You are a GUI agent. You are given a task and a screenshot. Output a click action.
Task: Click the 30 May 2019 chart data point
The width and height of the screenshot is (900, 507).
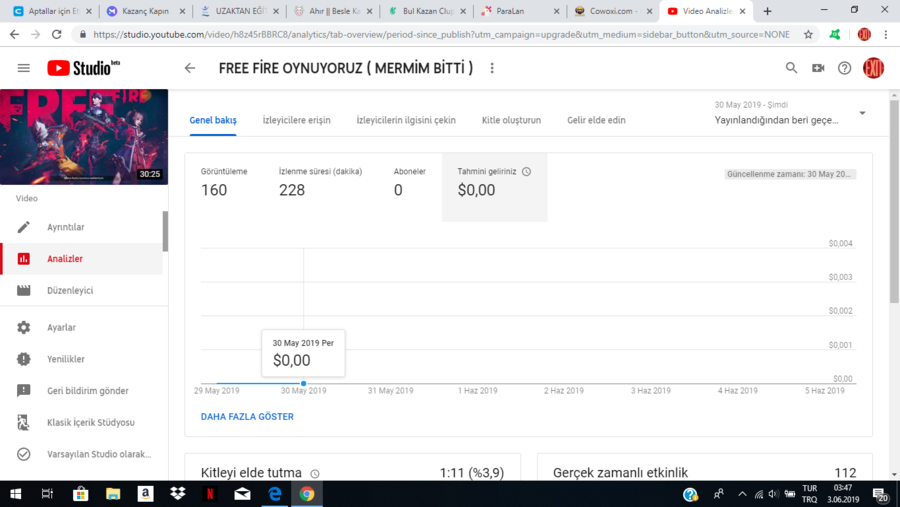(304, 383)
